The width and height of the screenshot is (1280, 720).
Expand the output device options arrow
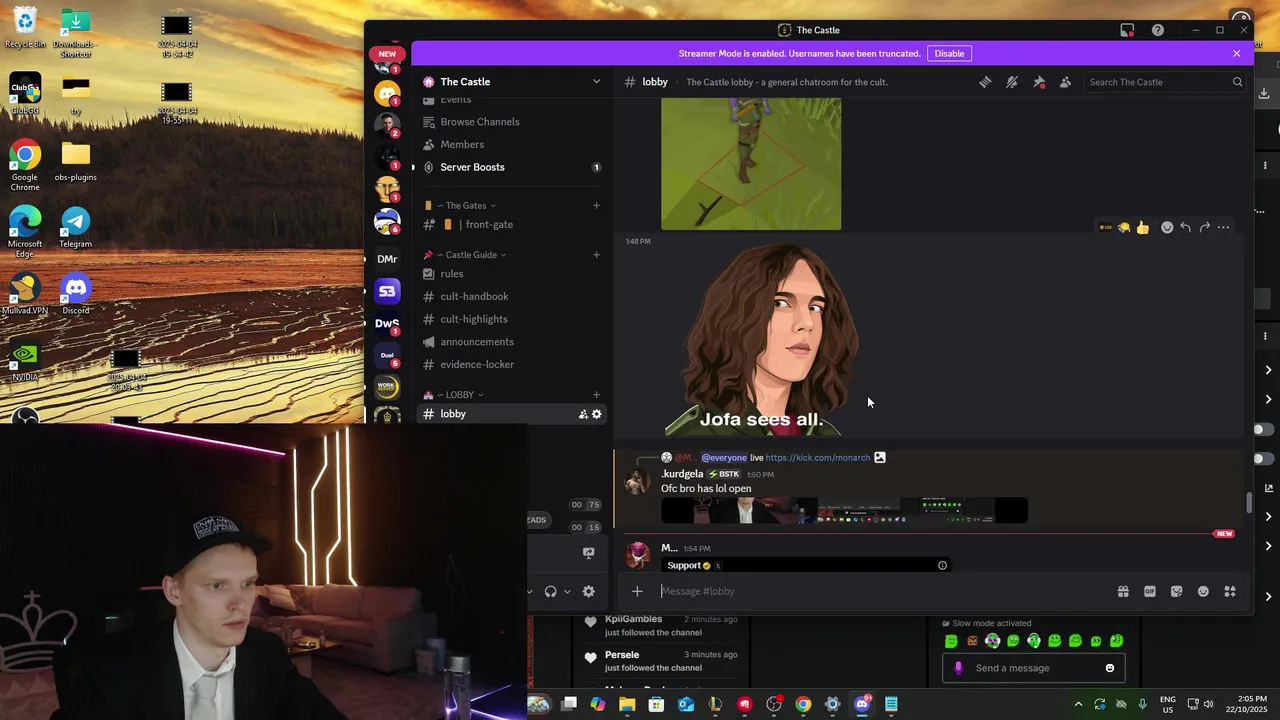[567, 591]
